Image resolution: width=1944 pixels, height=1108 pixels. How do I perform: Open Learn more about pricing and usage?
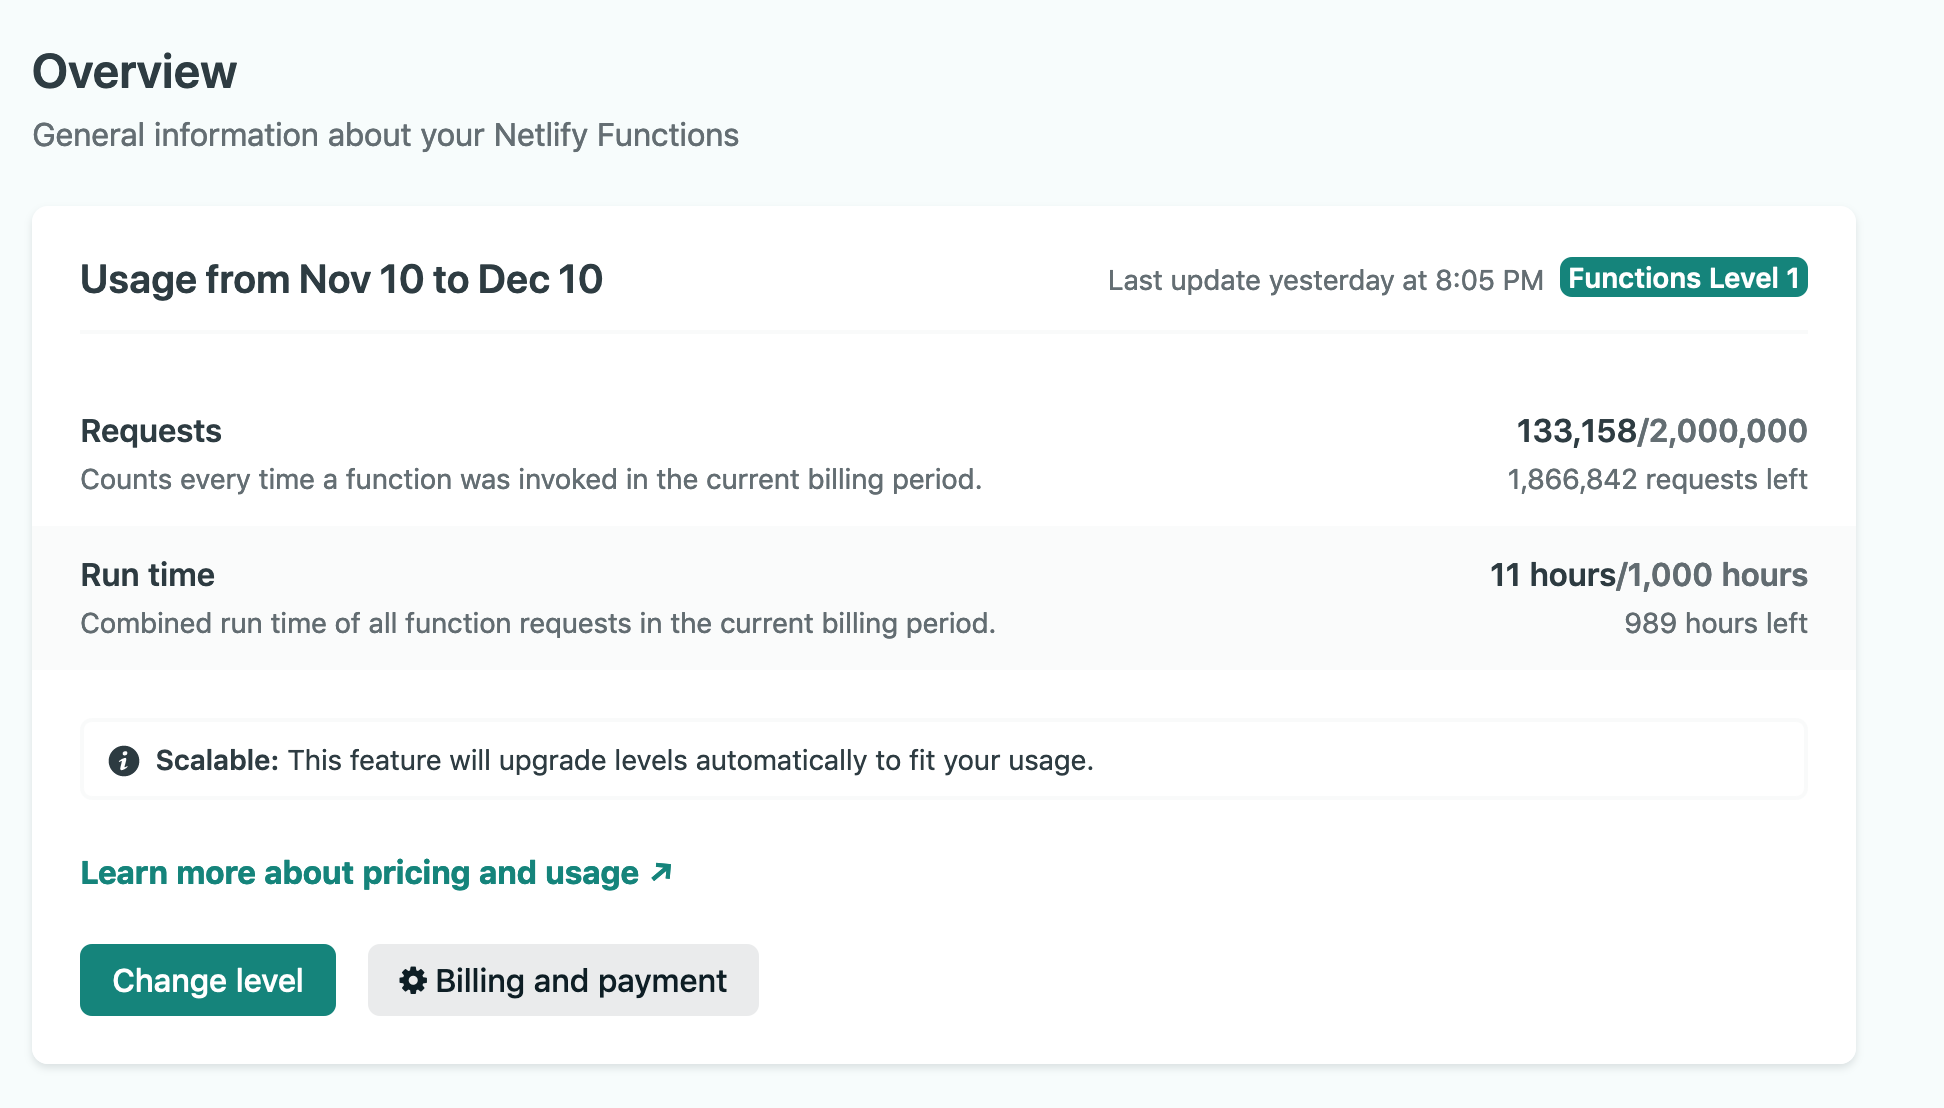(359, 872)
